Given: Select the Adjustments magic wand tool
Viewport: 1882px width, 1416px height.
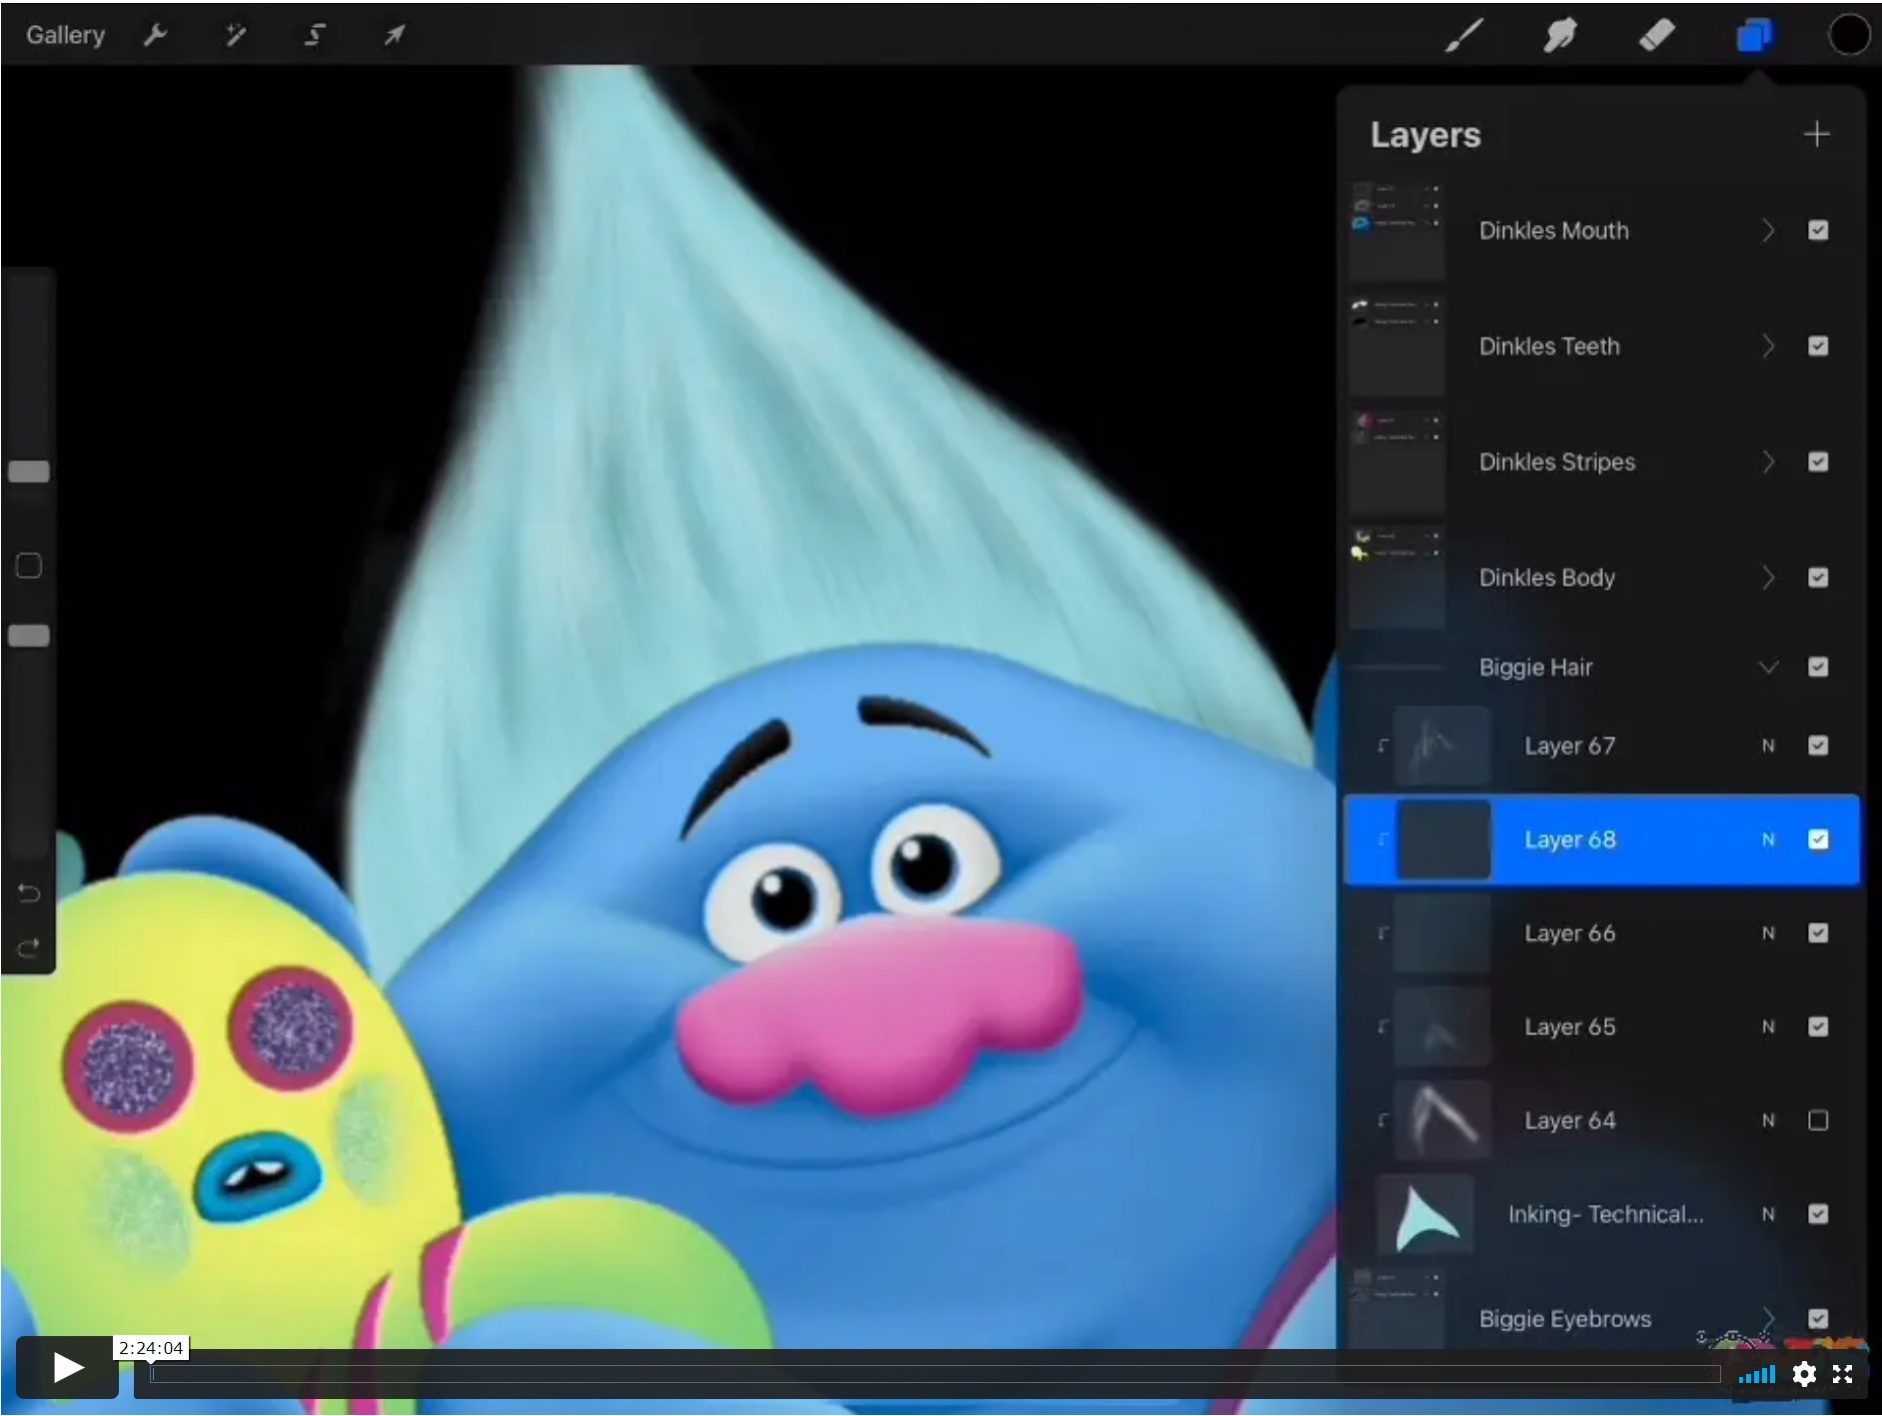Looking at the screenshot, I should [x=236, y=34].
